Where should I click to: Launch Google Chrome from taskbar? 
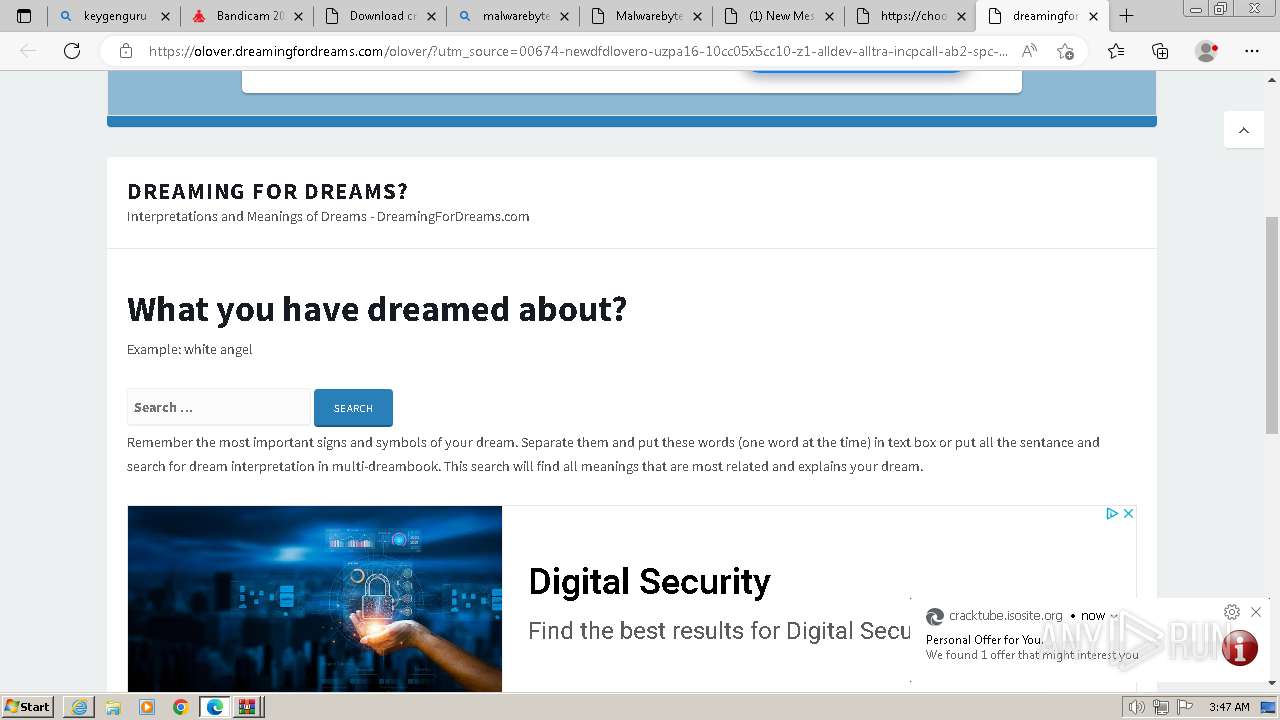(x=181, y=707)
